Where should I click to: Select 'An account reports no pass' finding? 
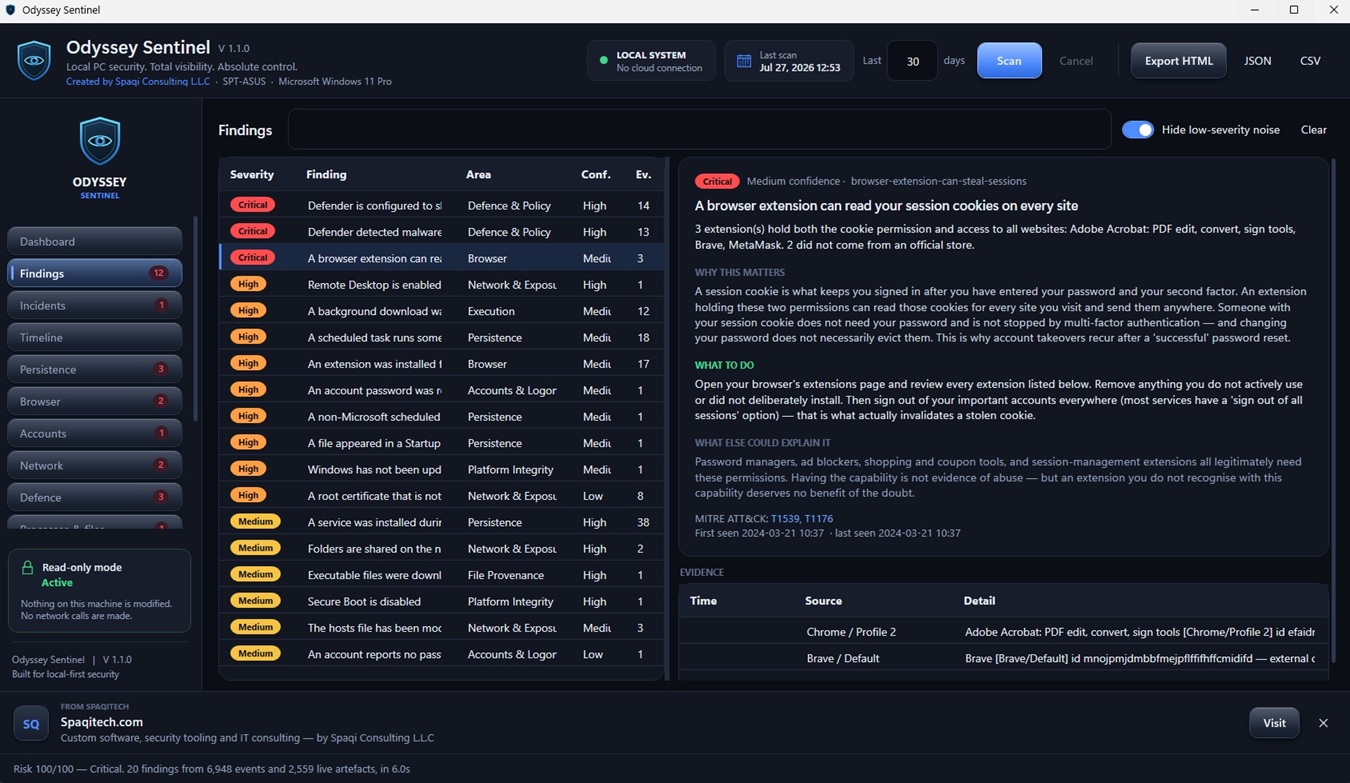pyautogui.click(x=441, y=654)
